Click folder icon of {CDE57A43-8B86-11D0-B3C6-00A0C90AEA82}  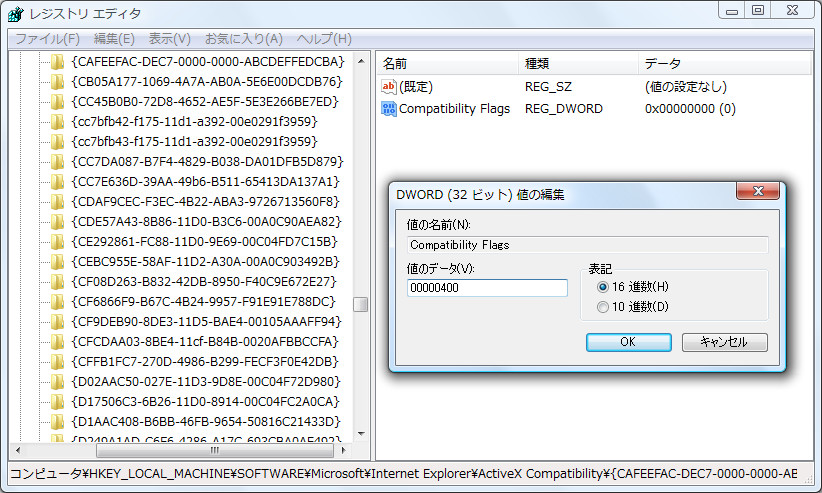pyautogui.click(x=57, y=222)
